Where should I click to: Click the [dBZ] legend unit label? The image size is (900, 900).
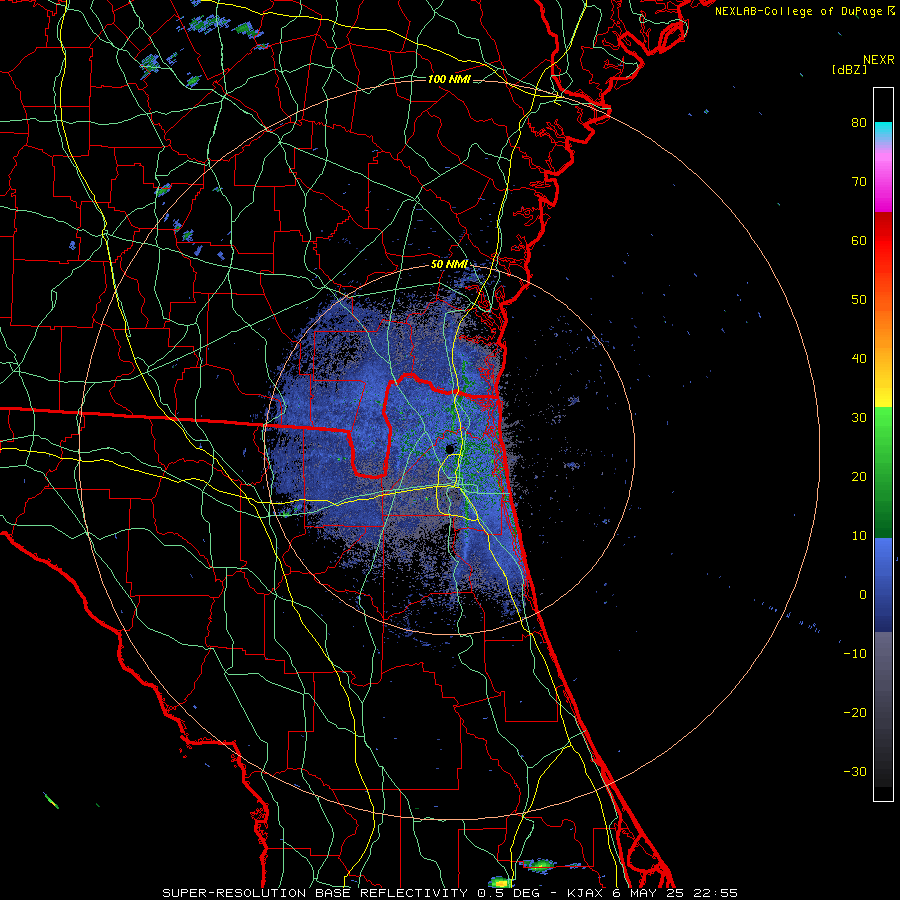click(849, 70)
